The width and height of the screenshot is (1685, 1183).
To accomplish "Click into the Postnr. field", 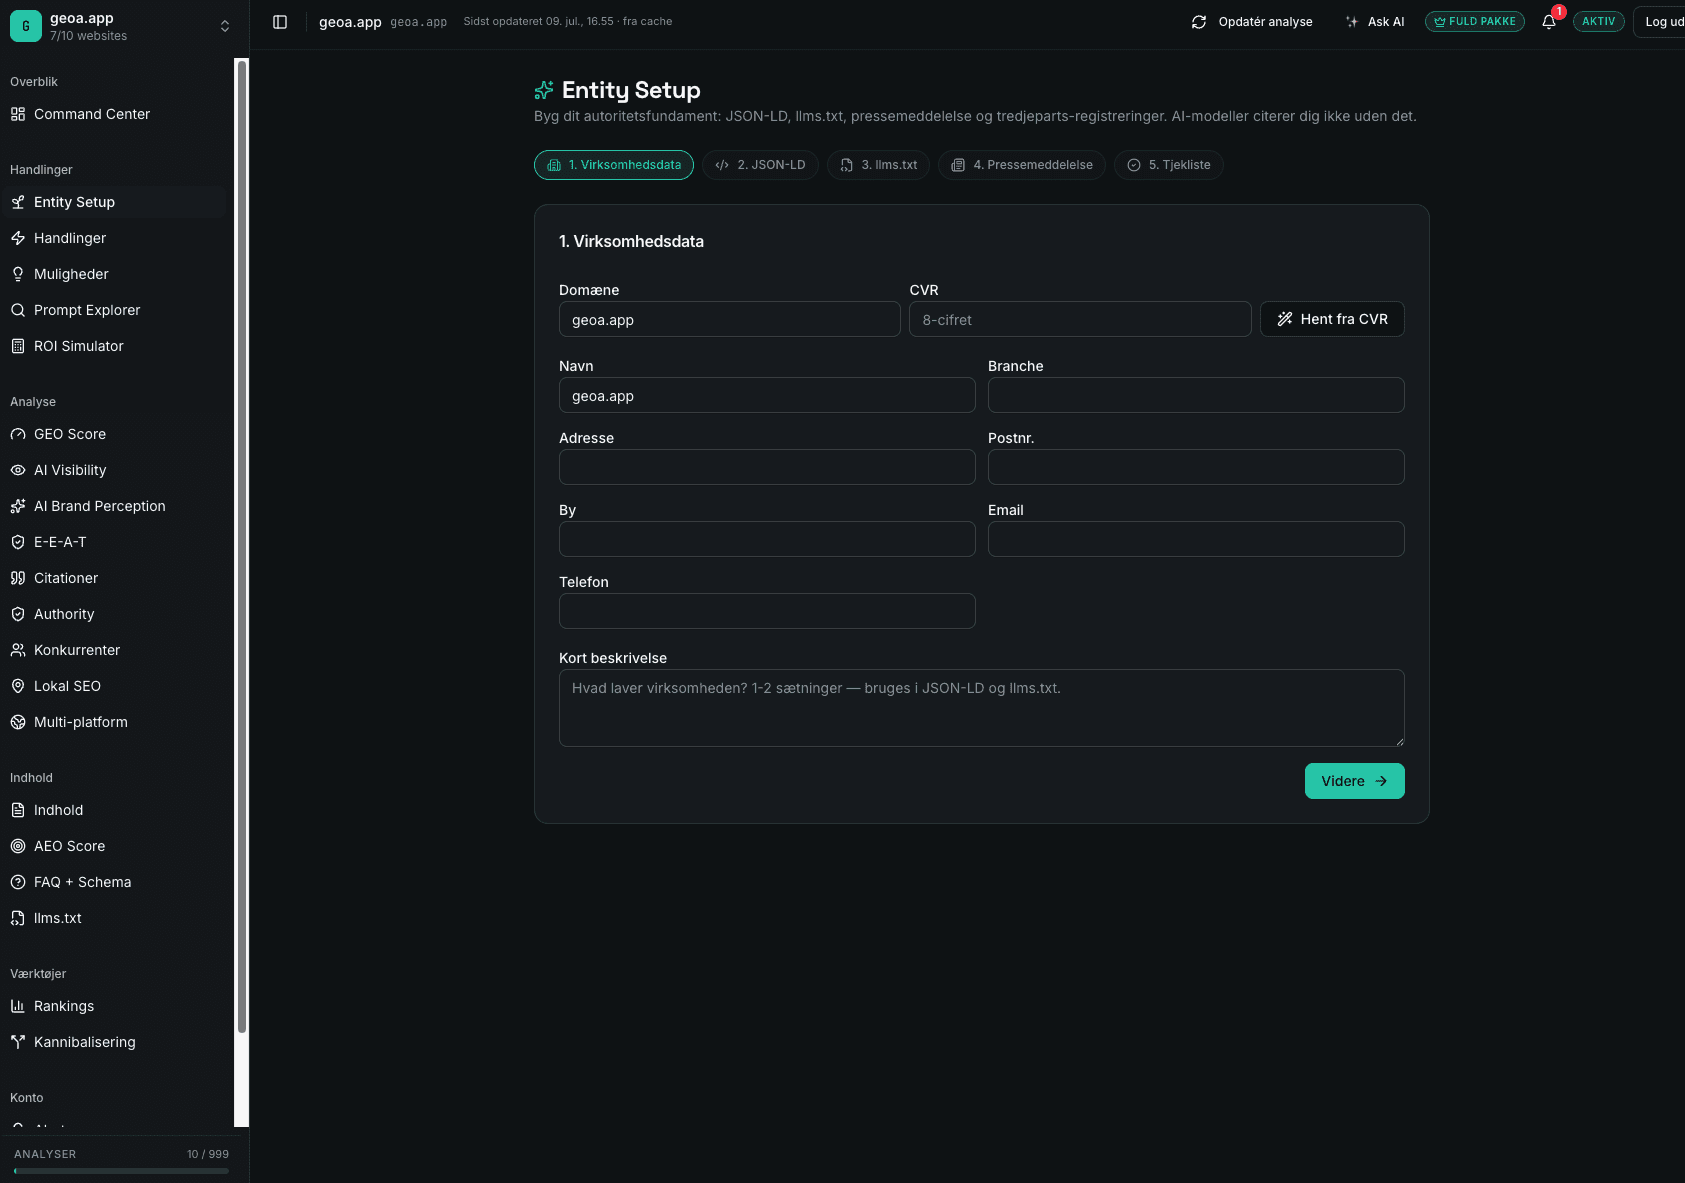I will 1196,468.
